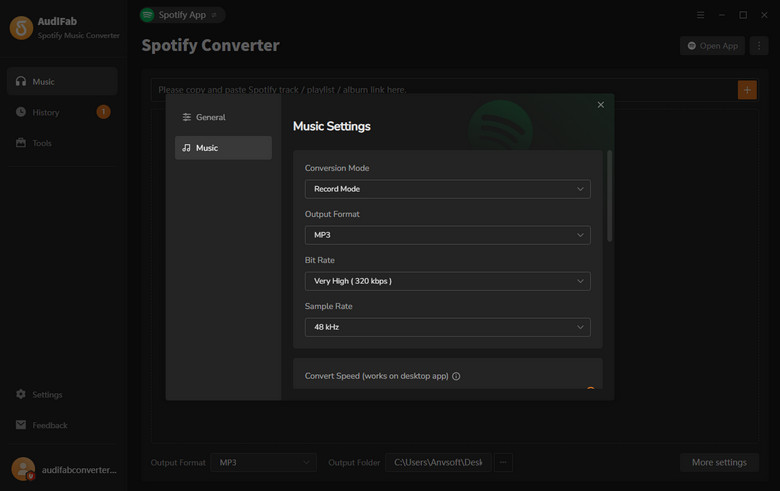
Task: Open Music in the left sidebar
Action: [62, 81]
